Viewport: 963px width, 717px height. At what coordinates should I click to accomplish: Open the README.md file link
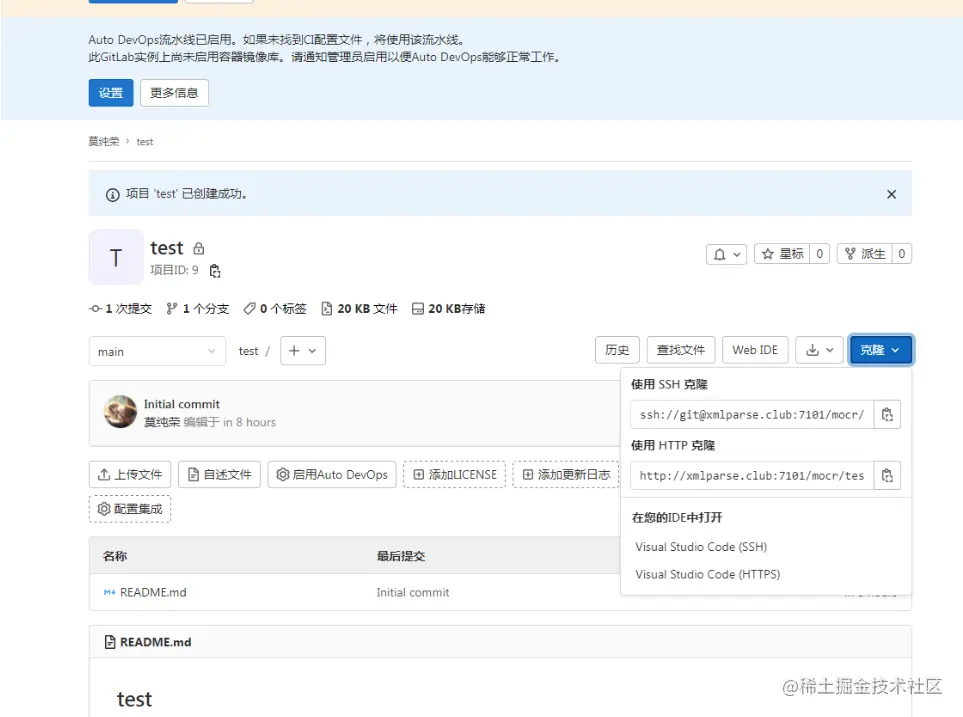coord(152,592)
